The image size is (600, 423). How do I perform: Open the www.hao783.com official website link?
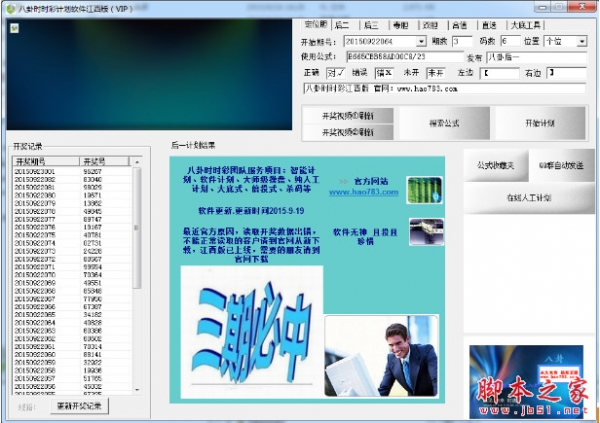click(364, 192)
